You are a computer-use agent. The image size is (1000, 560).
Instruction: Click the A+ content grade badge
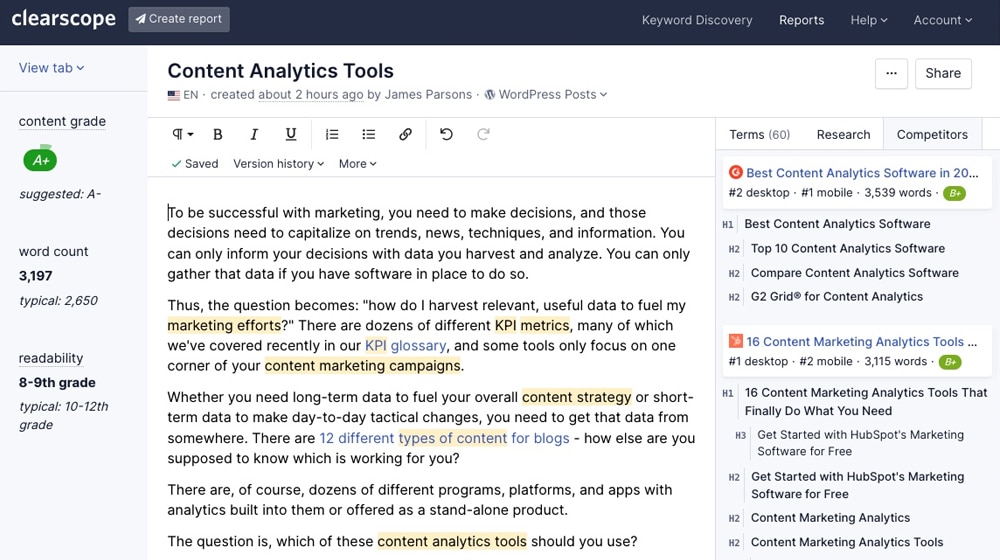[40, 159]
